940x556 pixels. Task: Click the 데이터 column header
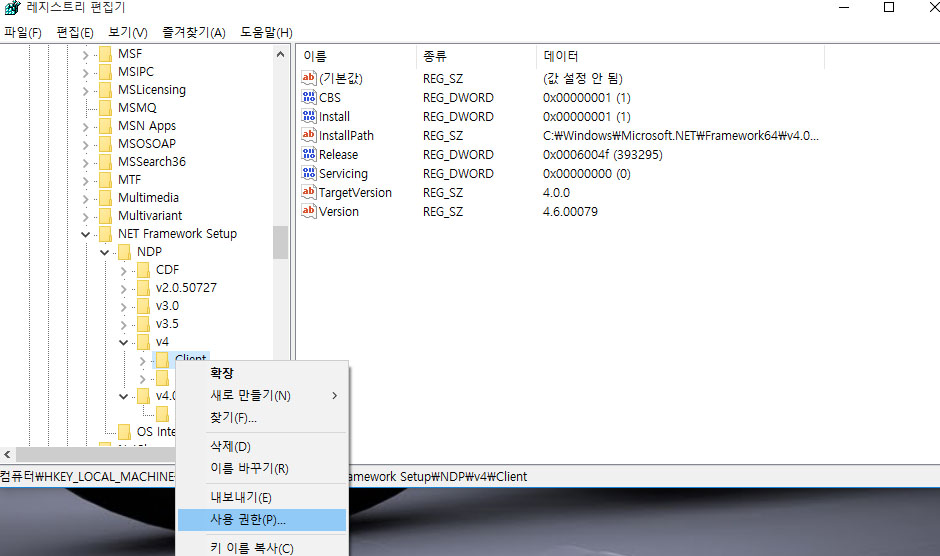click(x=560, y=56)
